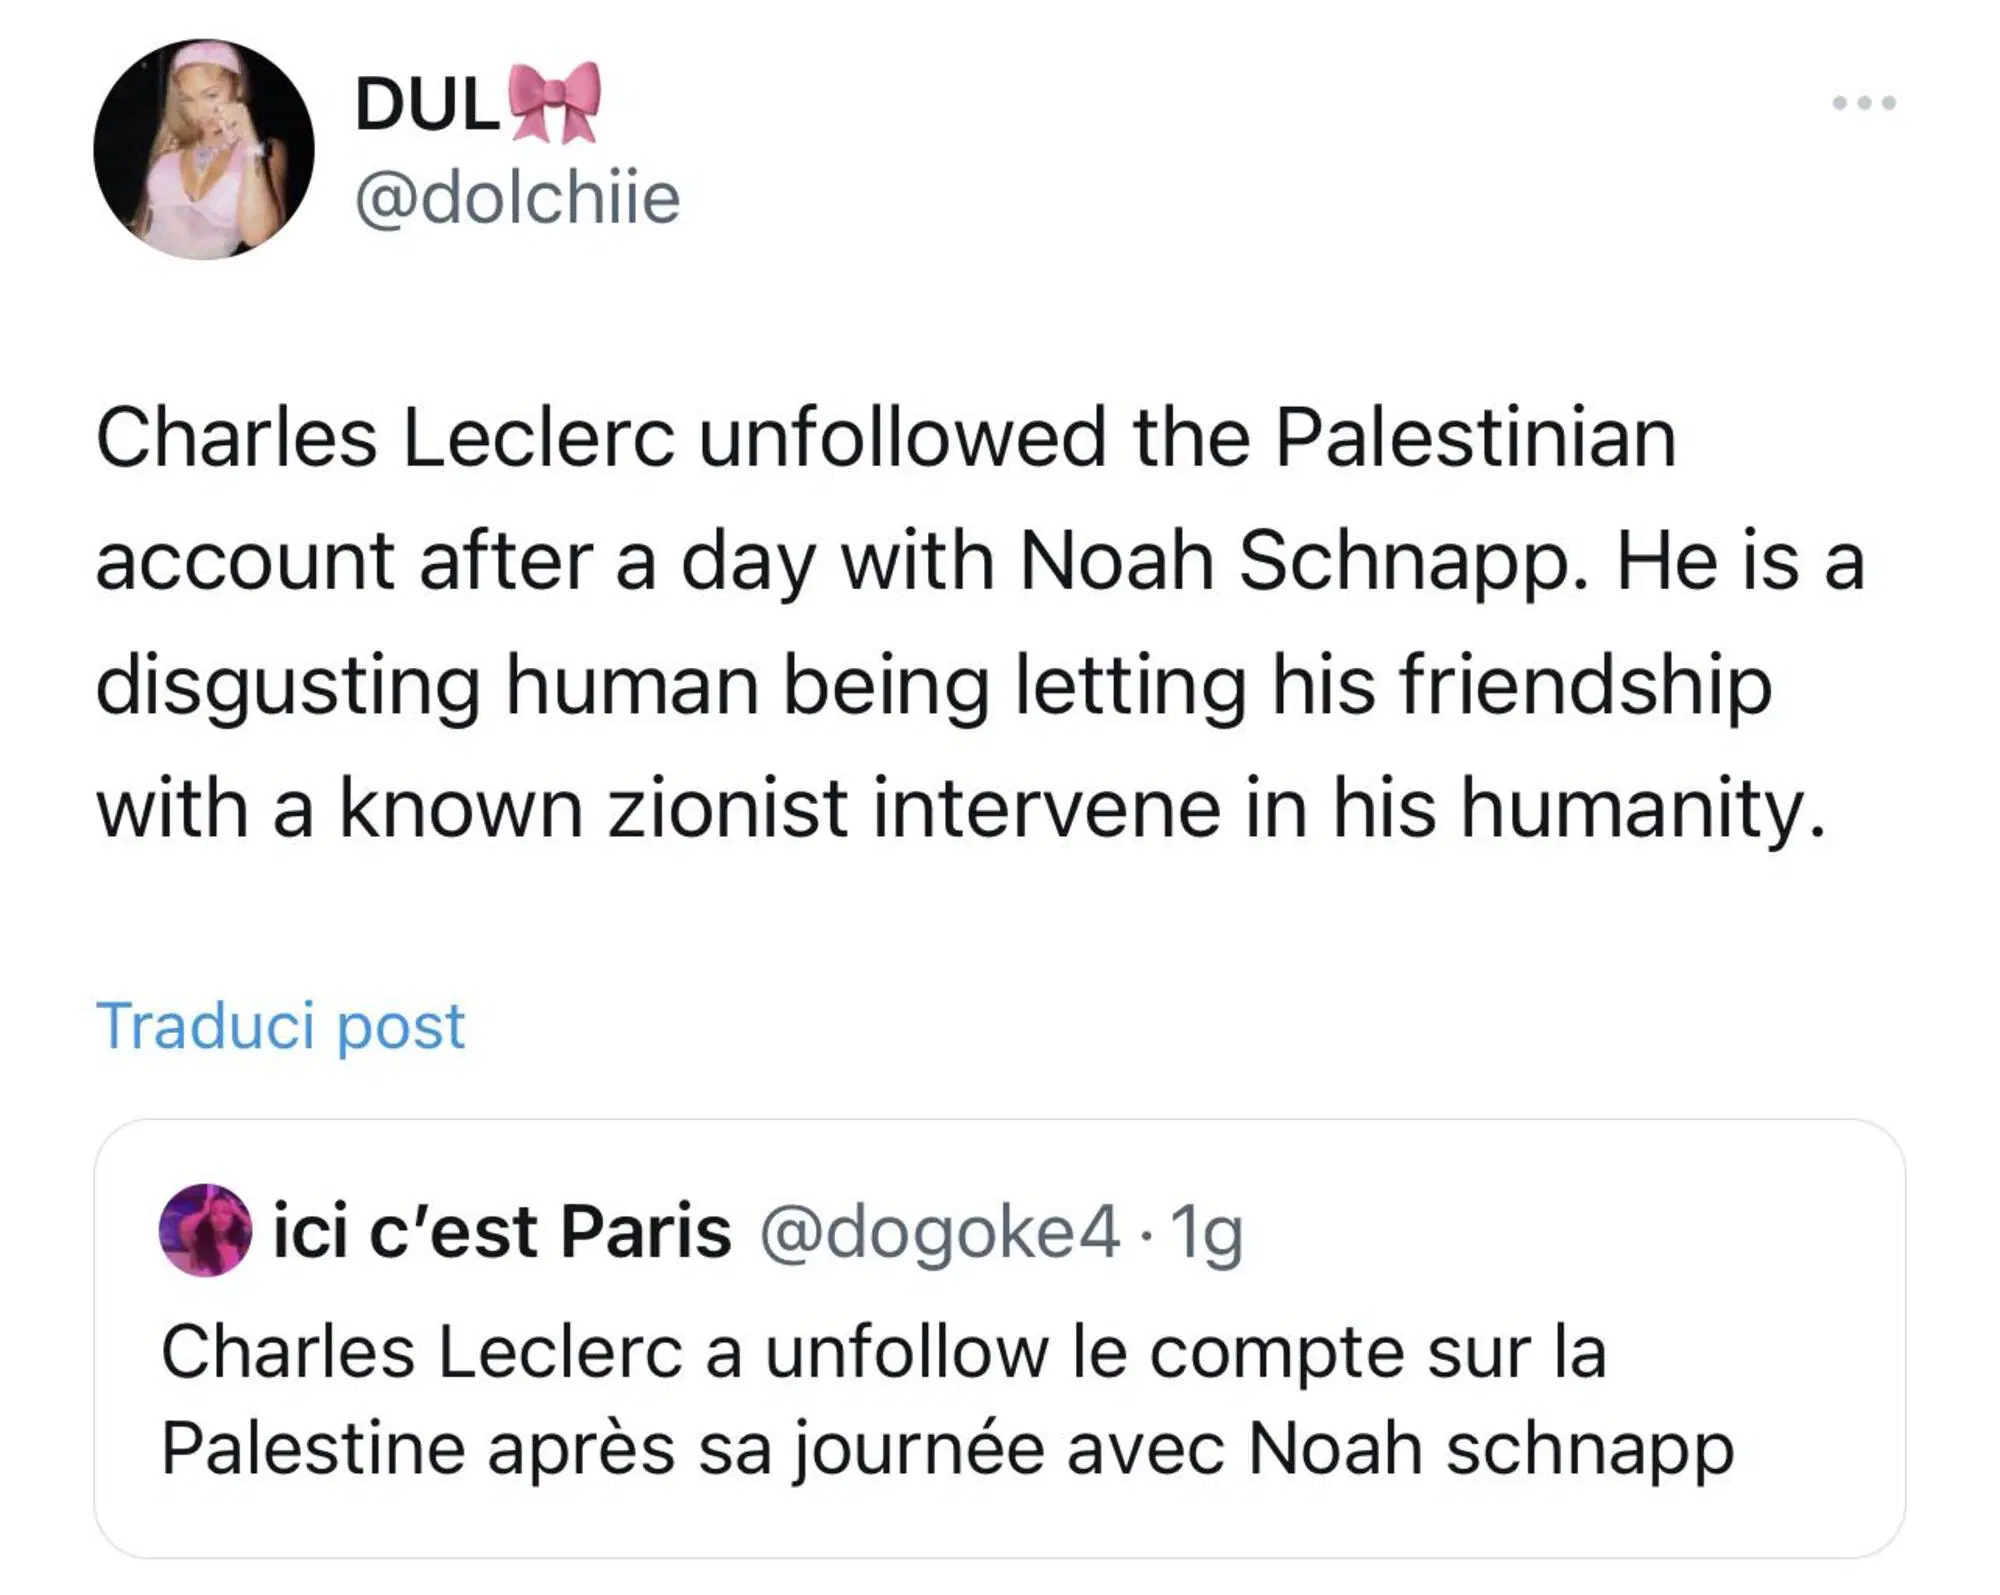Click the Traduci post link
The image size is (2000, 1595).
[x=281, y=1026]
